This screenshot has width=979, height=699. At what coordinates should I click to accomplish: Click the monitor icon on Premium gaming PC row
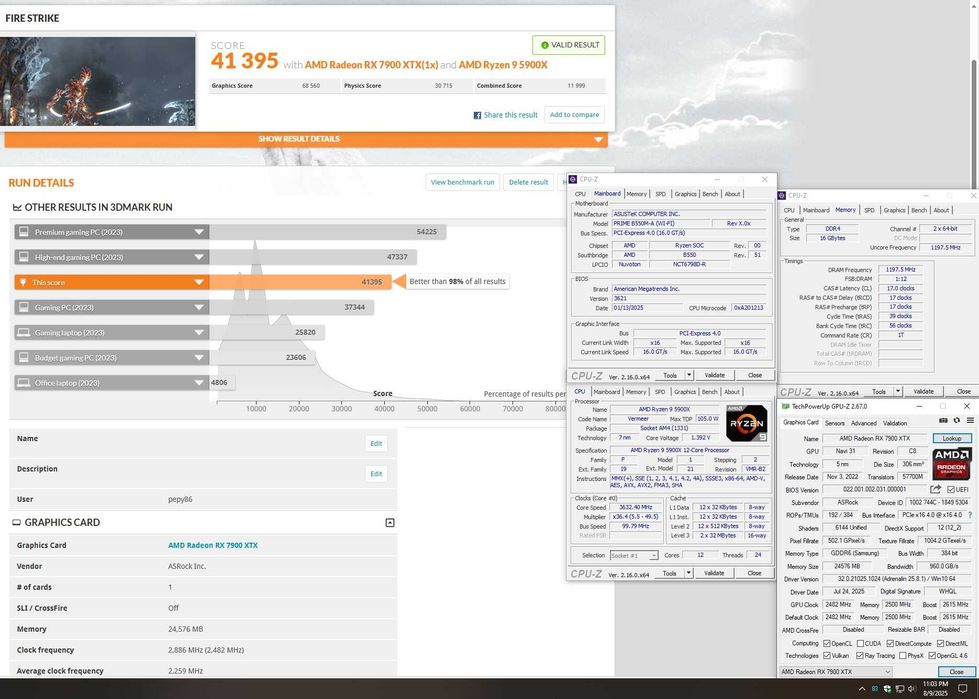point(24,232)
